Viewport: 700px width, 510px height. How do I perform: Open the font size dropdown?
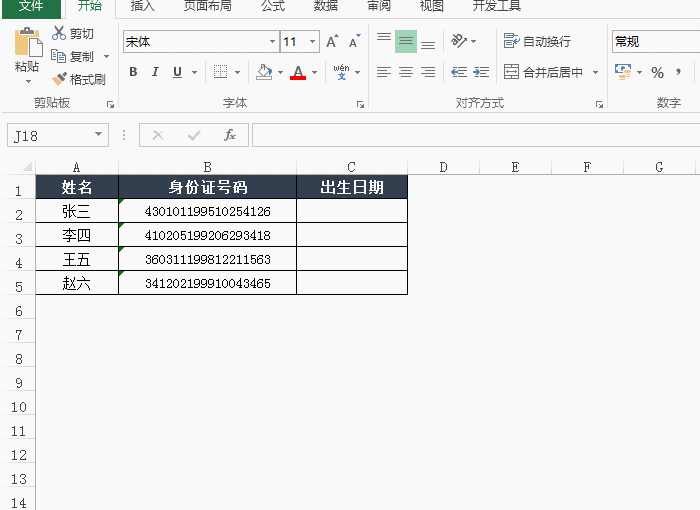[312, 42]
